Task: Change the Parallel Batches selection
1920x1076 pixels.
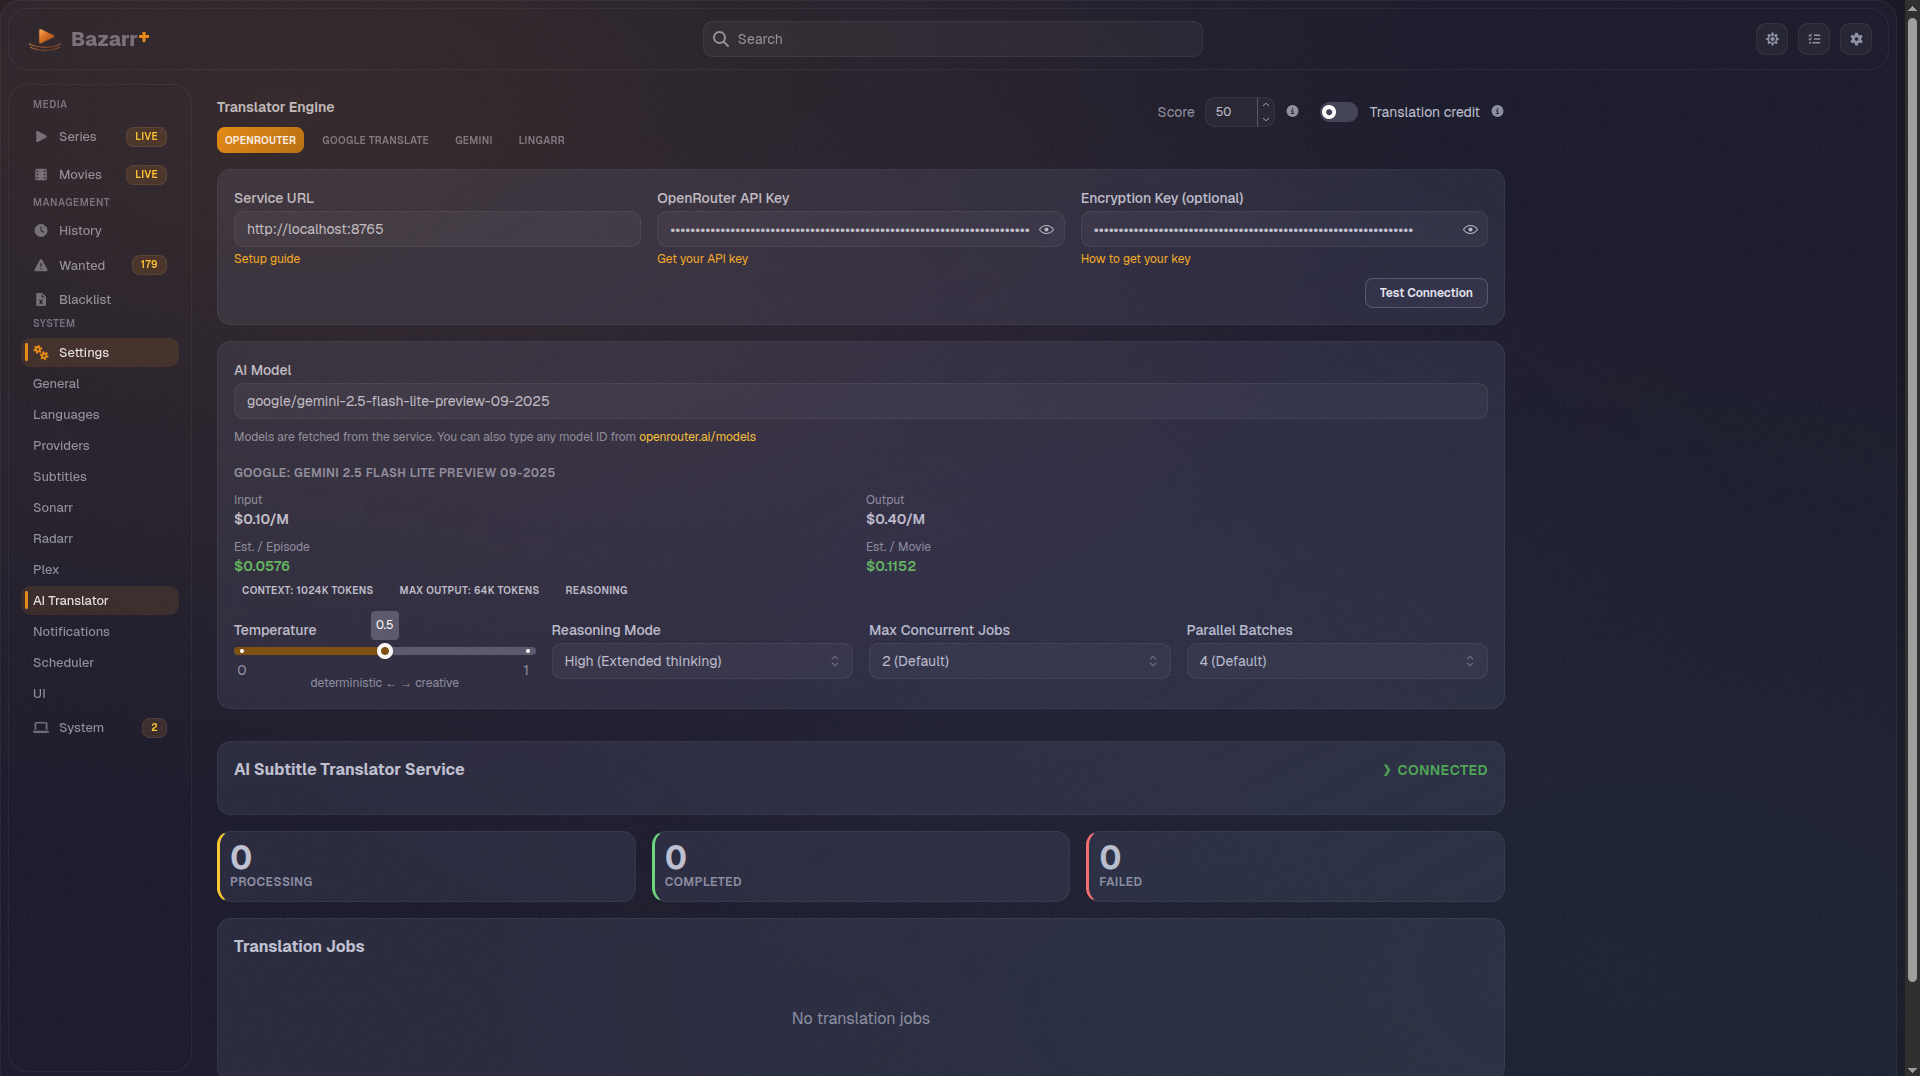Action: coord(1336,661)
